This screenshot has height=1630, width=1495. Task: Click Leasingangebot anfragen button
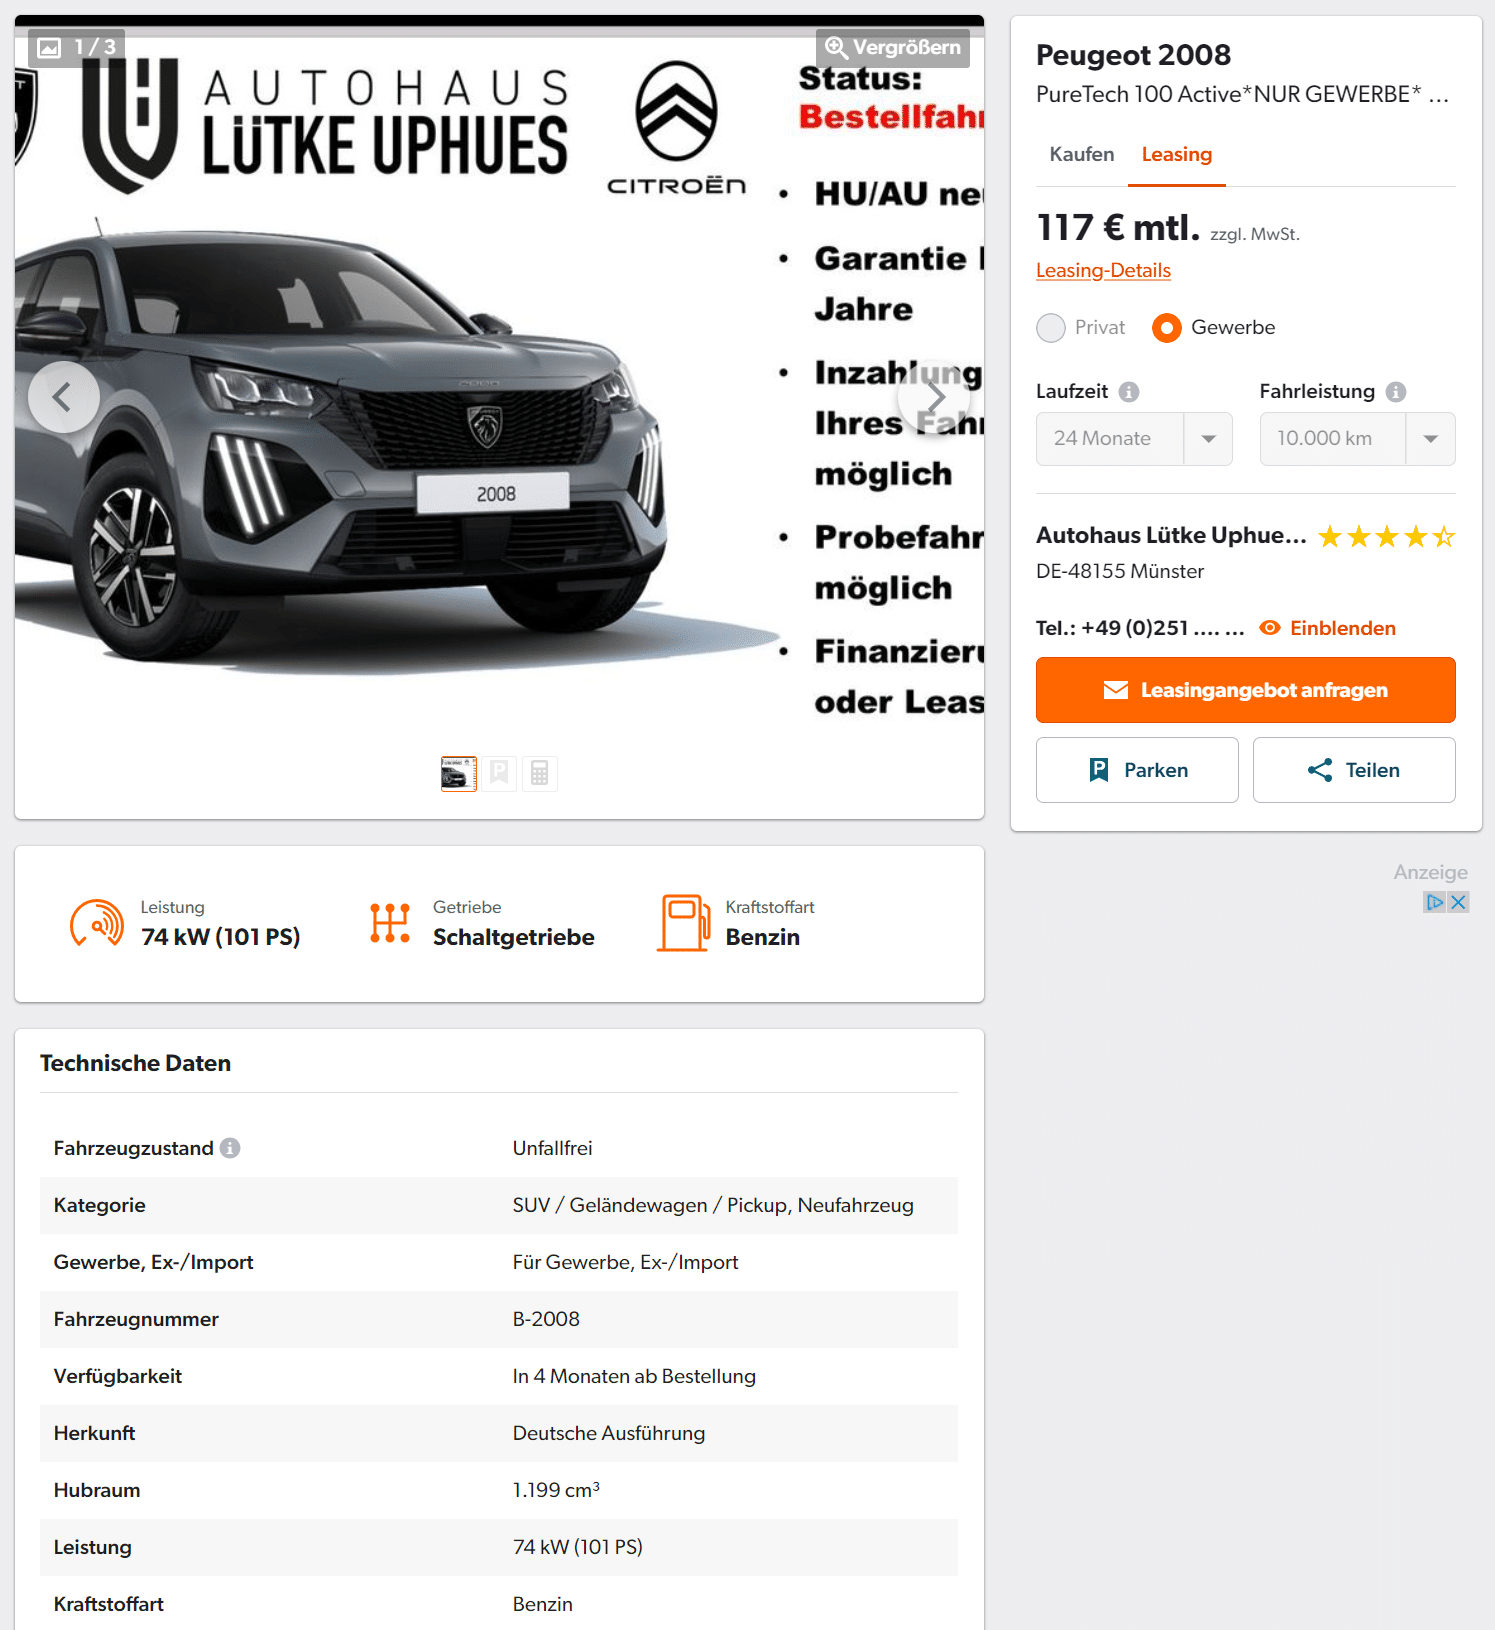tap(1245, 690)
